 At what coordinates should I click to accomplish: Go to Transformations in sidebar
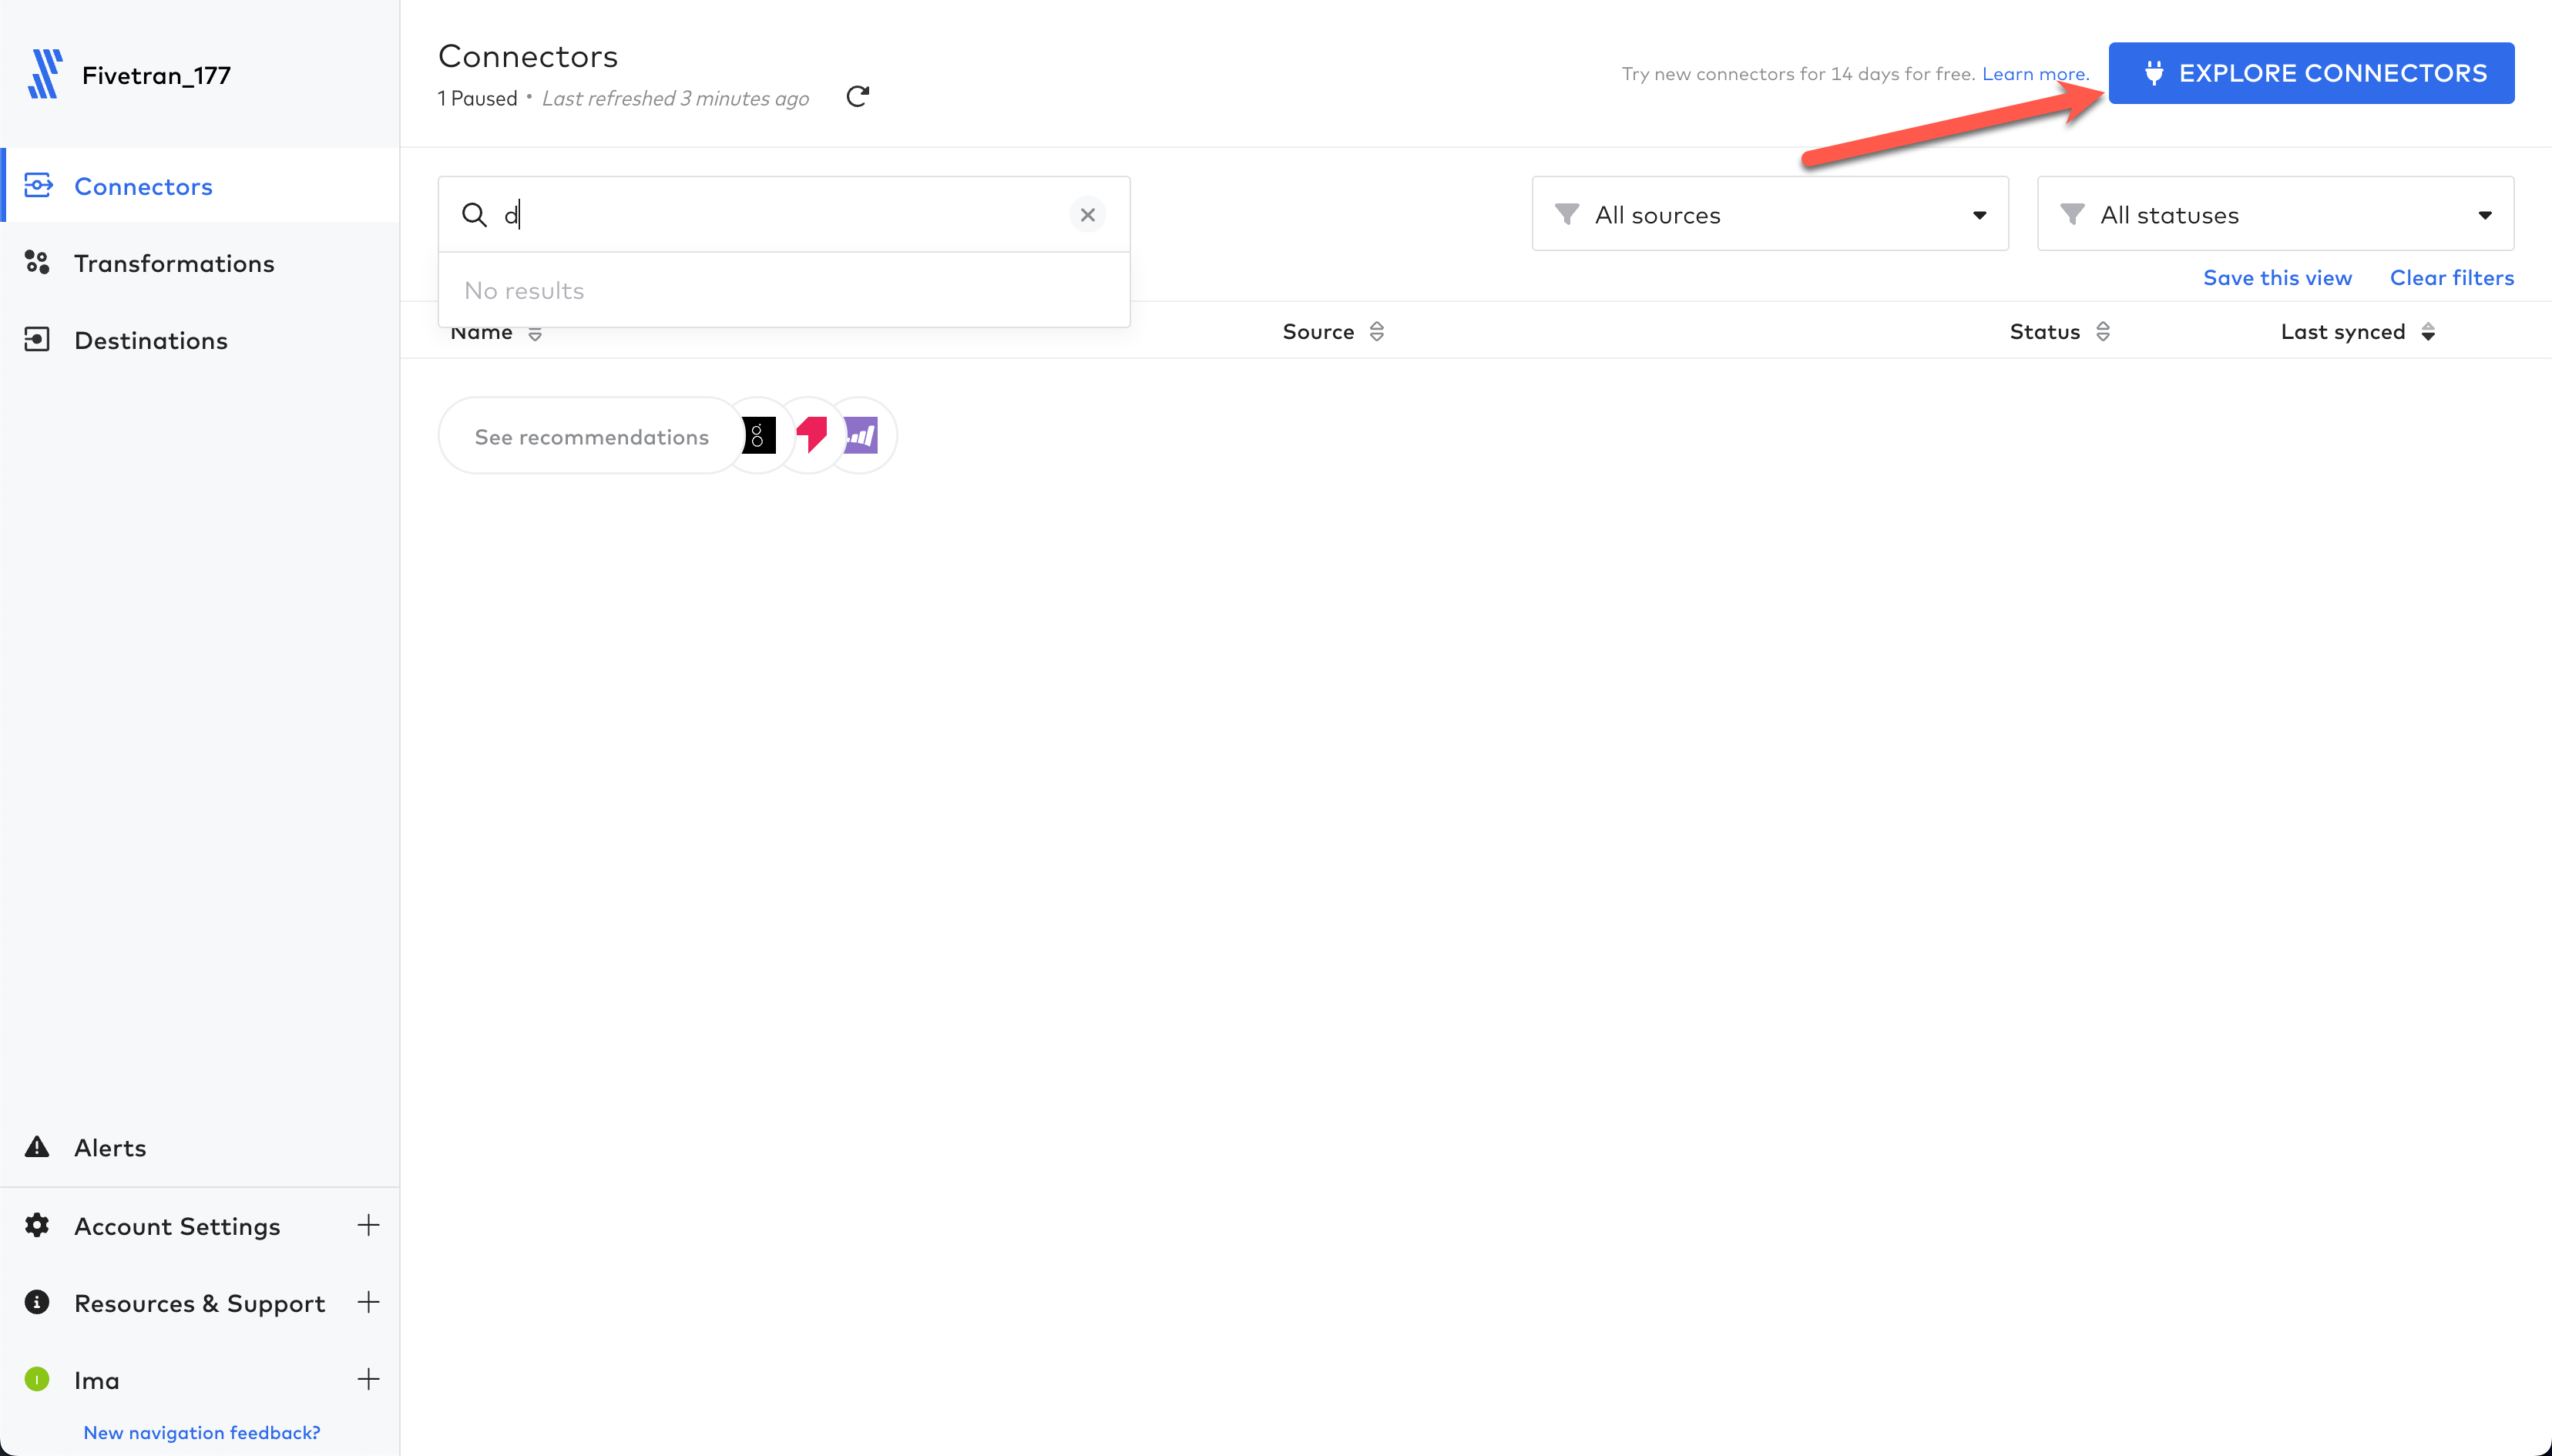point(174,263)
